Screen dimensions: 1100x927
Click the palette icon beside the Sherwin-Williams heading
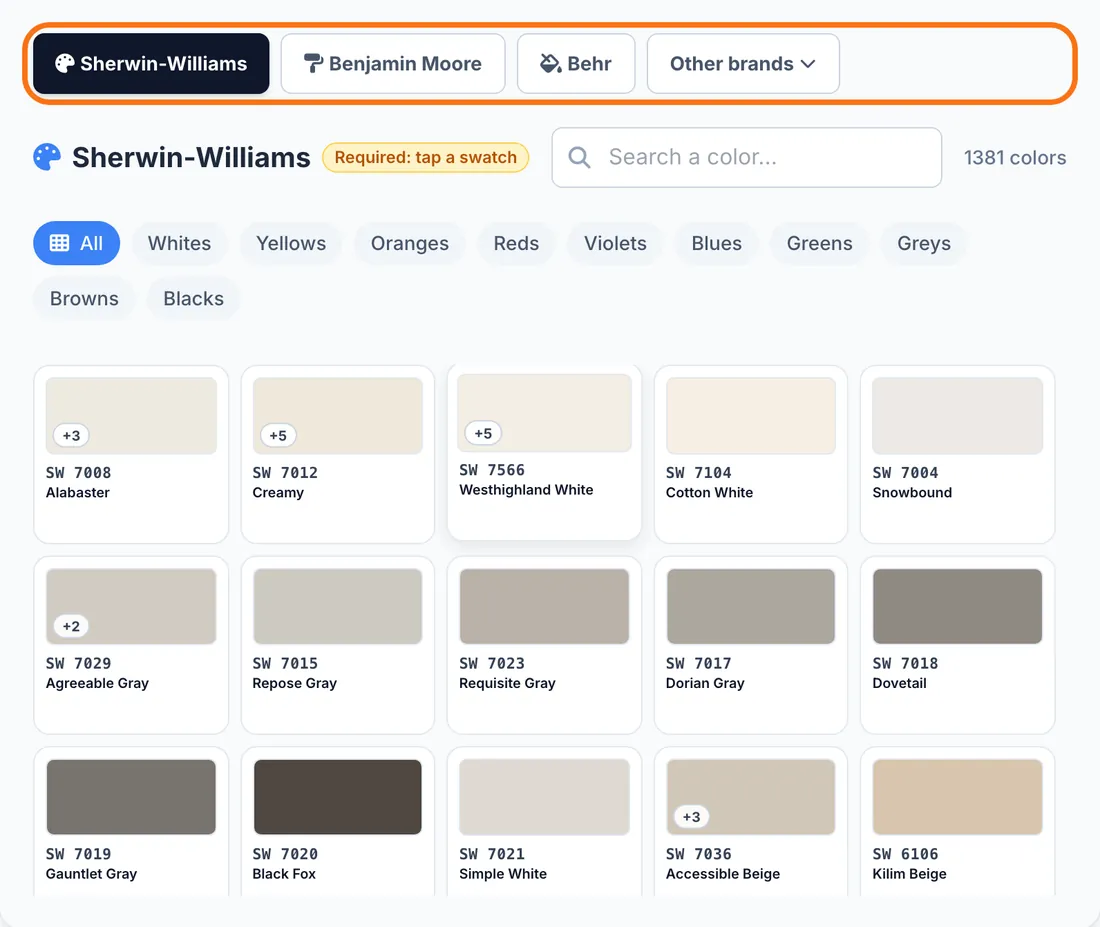[x=47, y=157]
